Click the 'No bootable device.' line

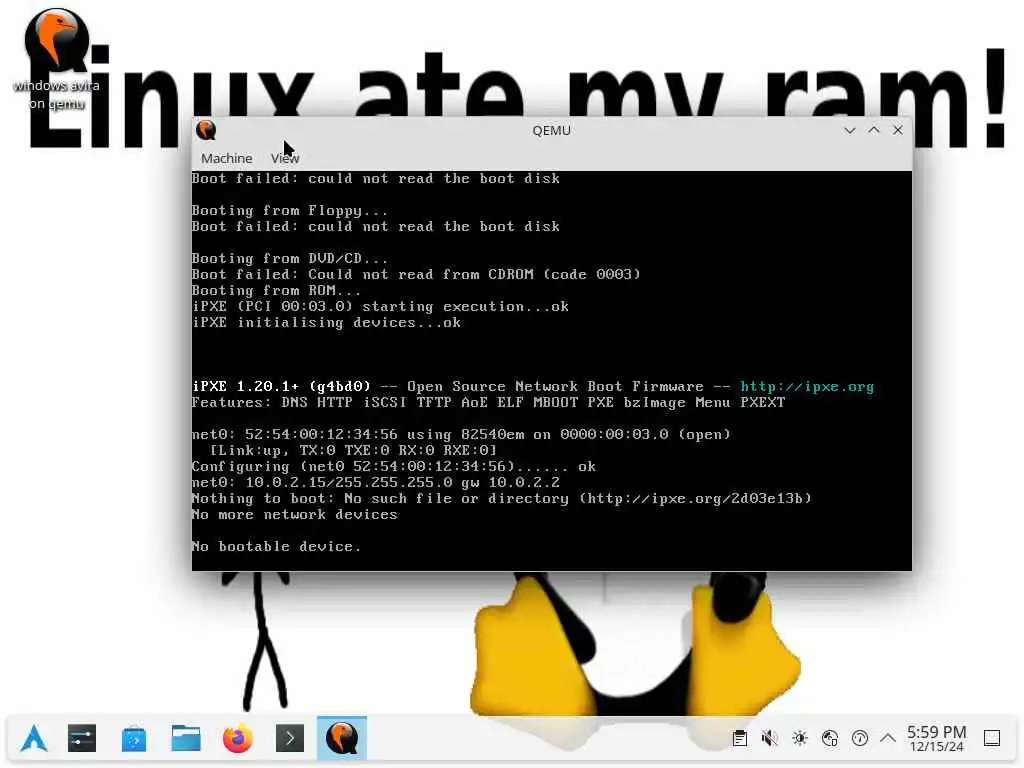276,546
